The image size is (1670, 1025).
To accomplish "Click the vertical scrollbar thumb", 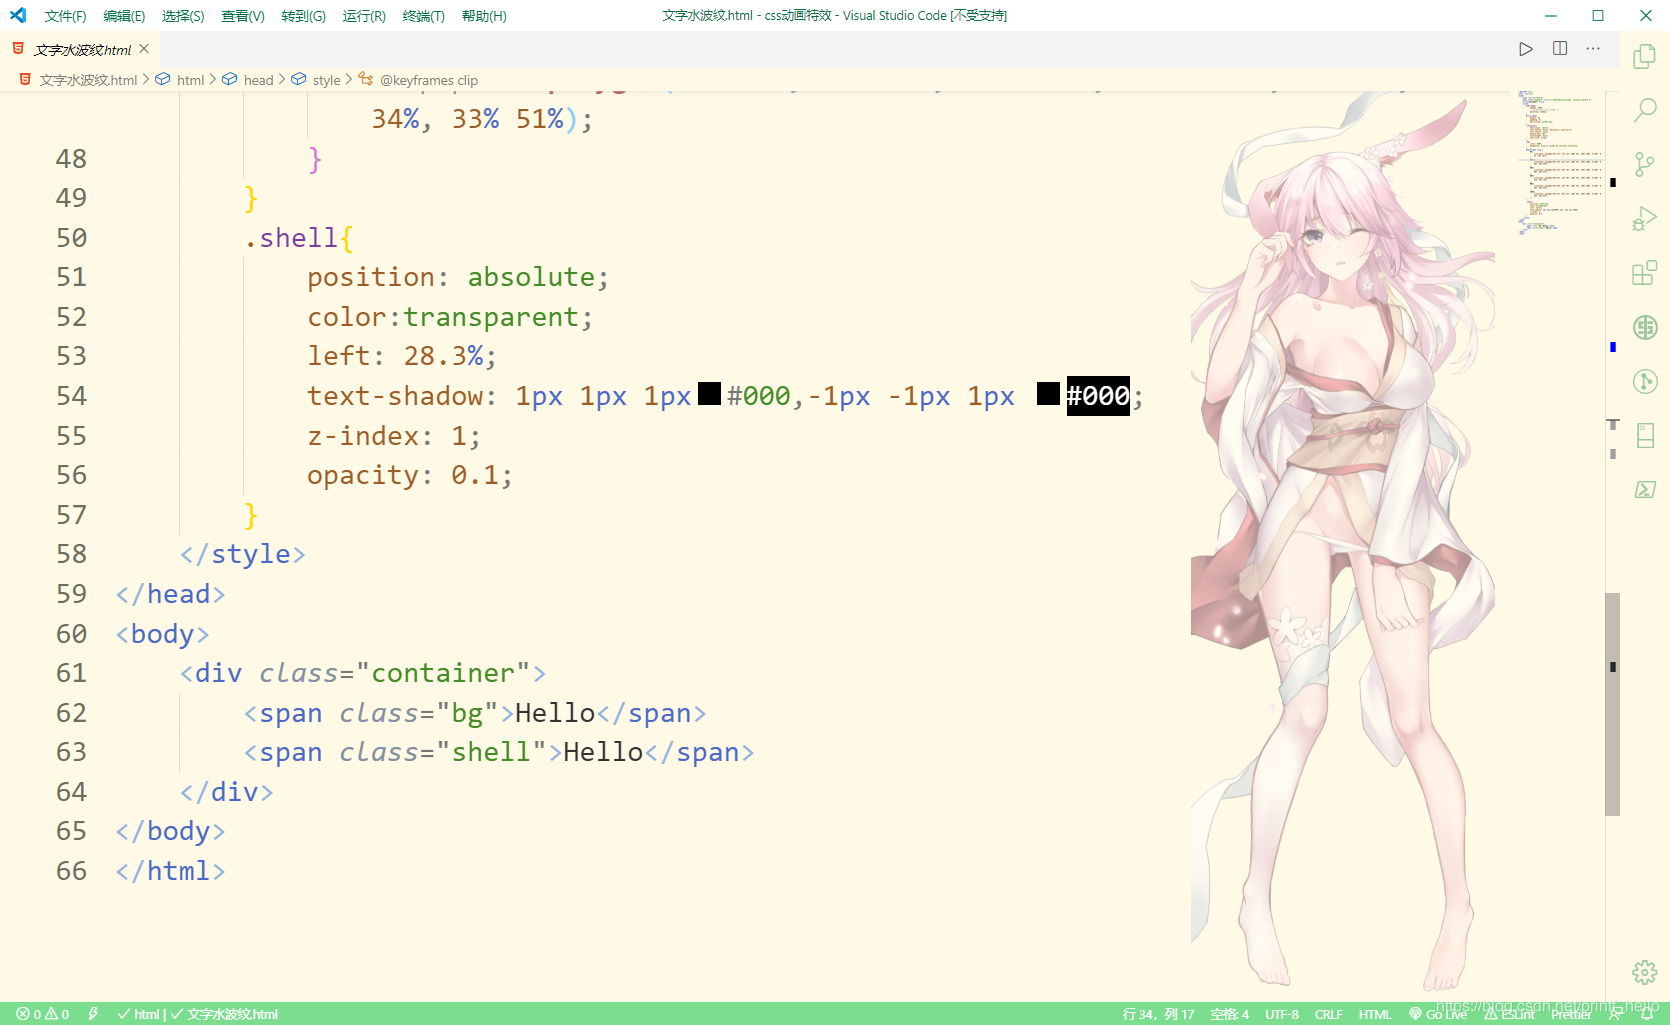I will click(x=1612, y=704).
